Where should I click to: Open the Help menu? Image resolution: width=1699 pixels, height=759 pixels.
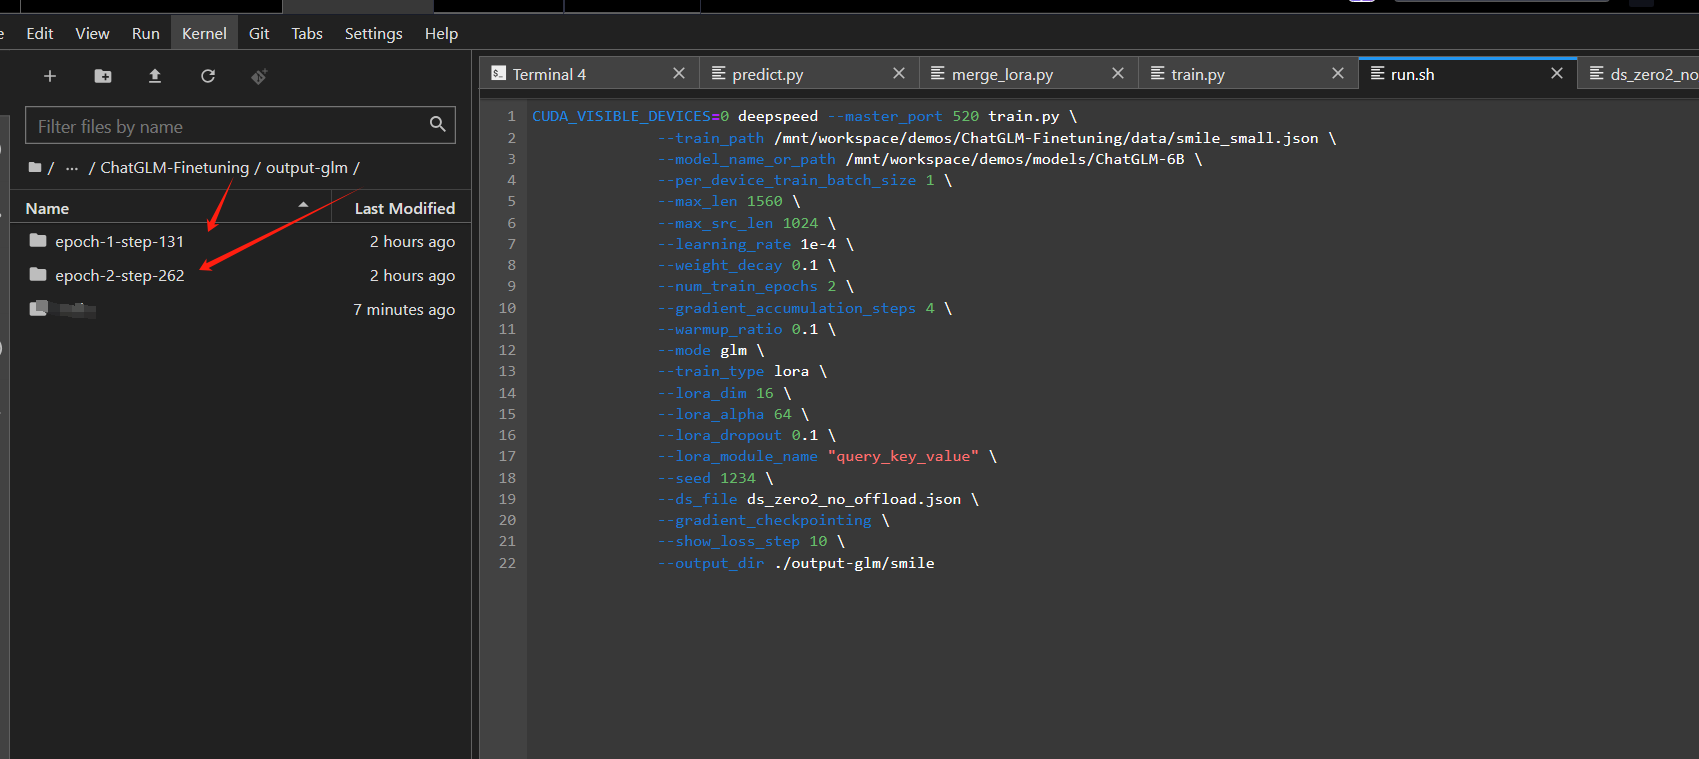point(441,33)
